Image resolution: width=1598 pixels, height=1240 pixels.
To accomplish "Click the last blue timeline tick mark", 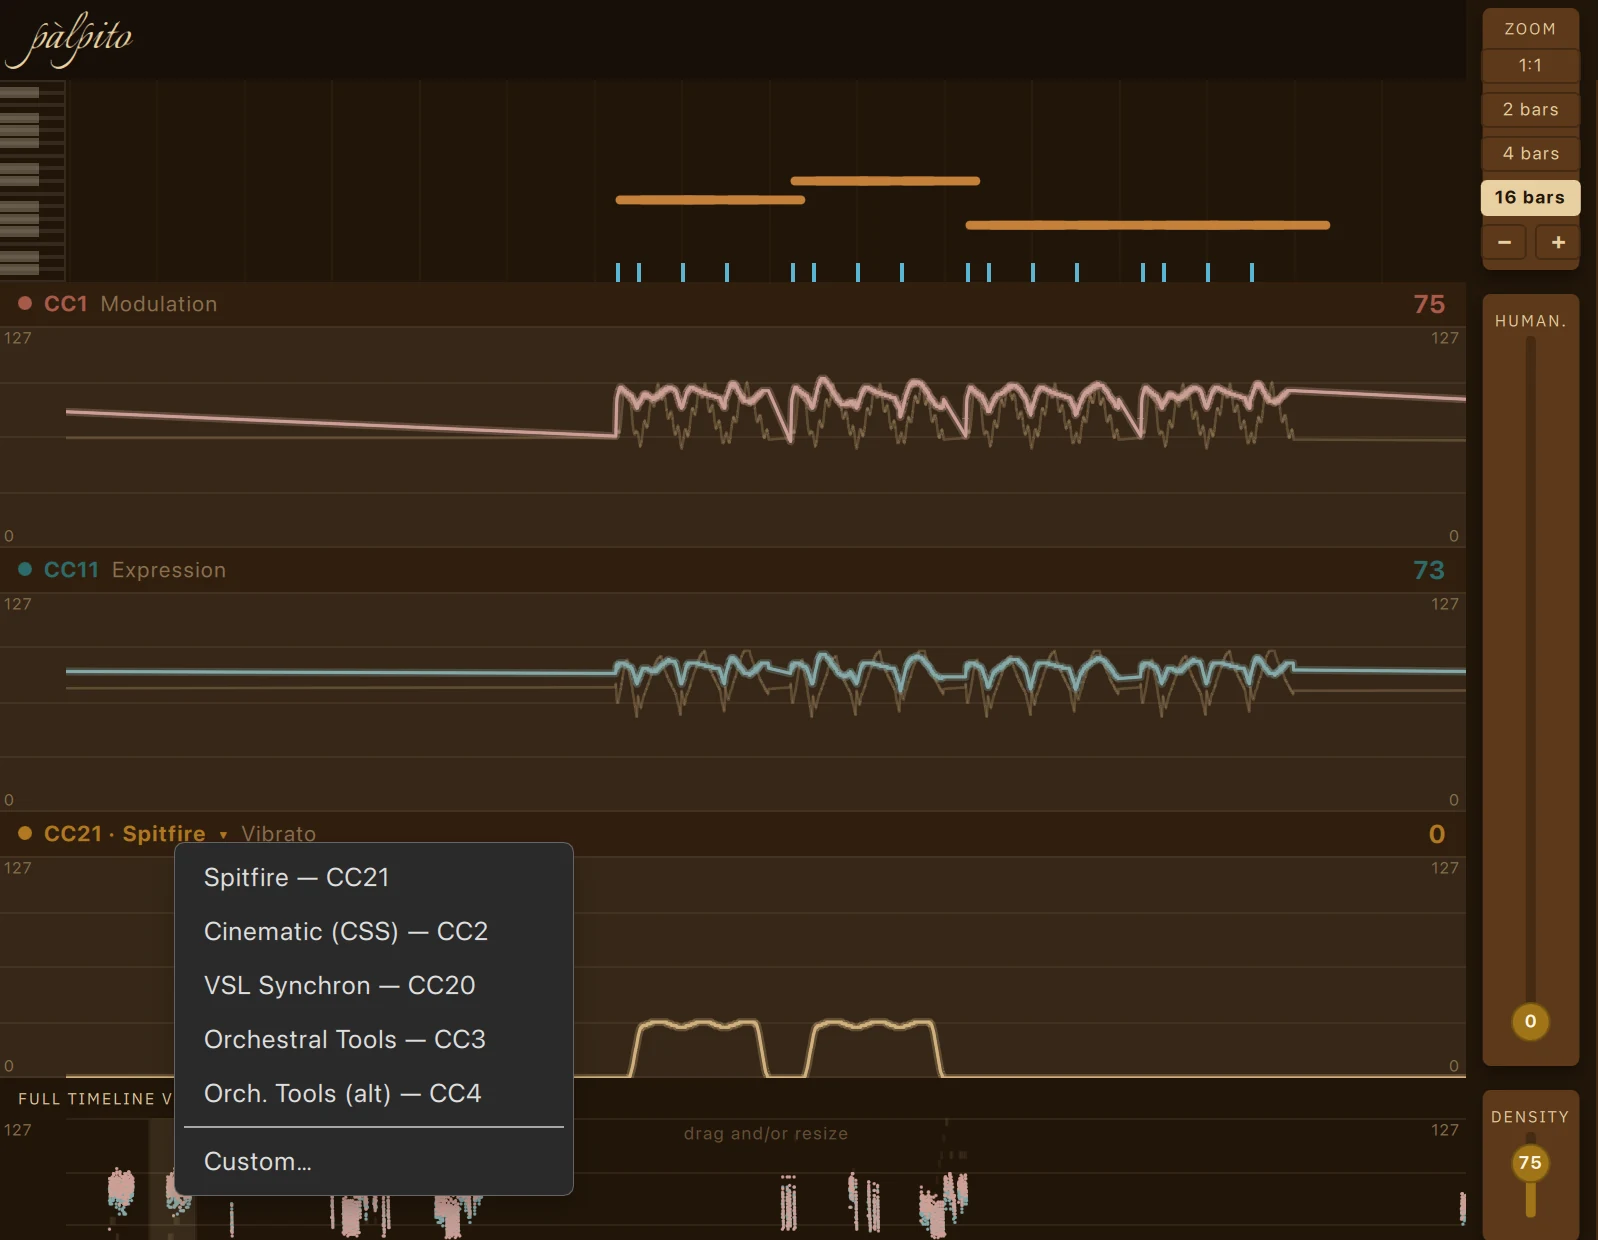I will click(x=1252, y=272).
